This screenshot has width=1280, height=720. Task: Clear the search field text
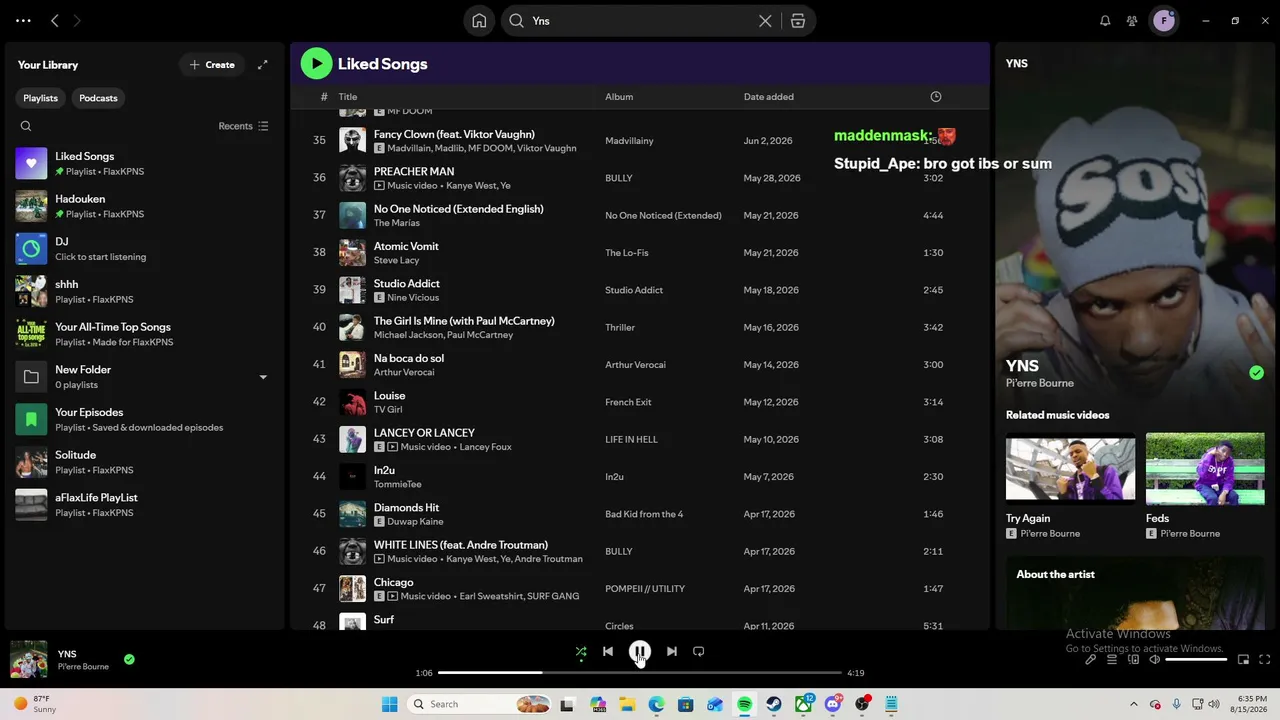pyautogui.click(x=765, y=21)
